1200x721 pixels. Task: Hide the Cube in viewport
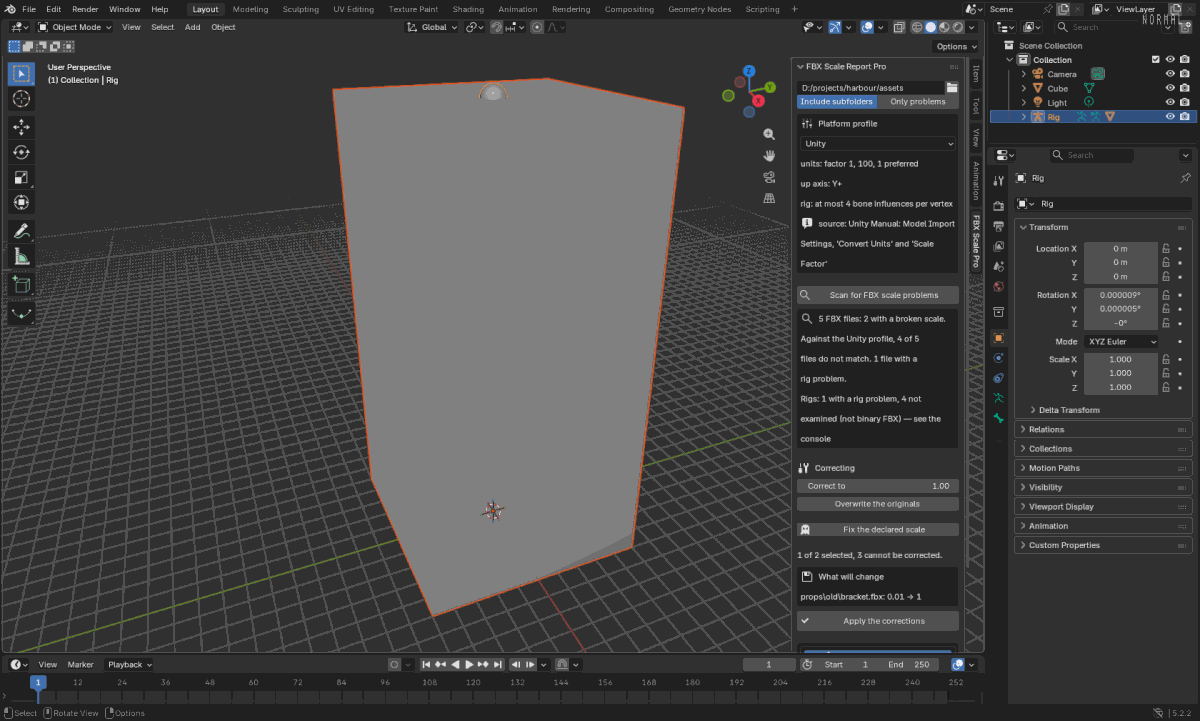1170,88
